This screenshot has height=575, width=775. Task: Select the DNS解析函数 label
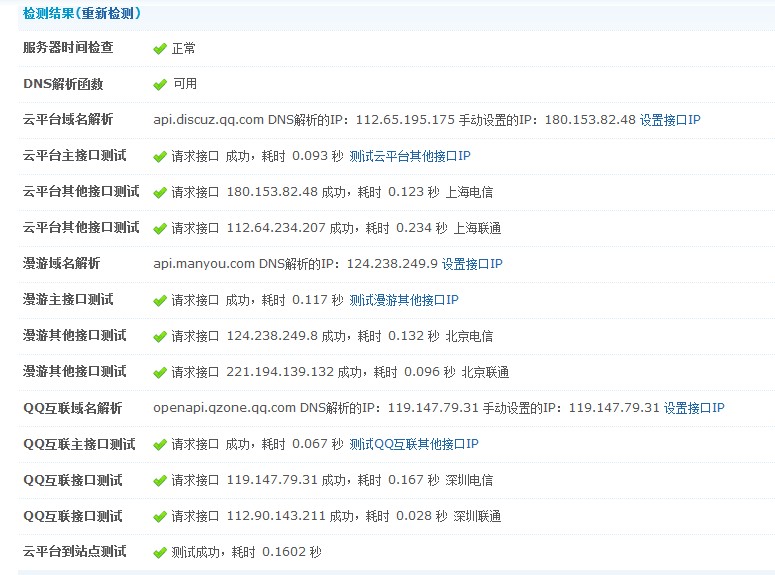[63, 84]
